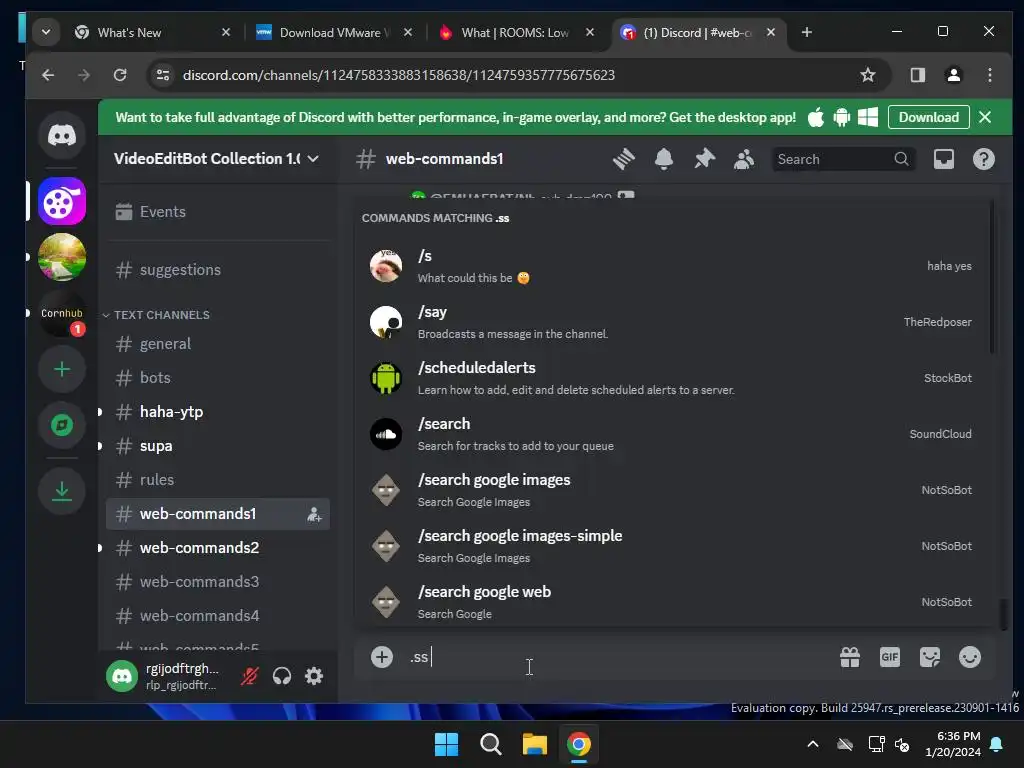Toggle the member list icon
Screen dimensions: 1024x768
coord(744,159)
